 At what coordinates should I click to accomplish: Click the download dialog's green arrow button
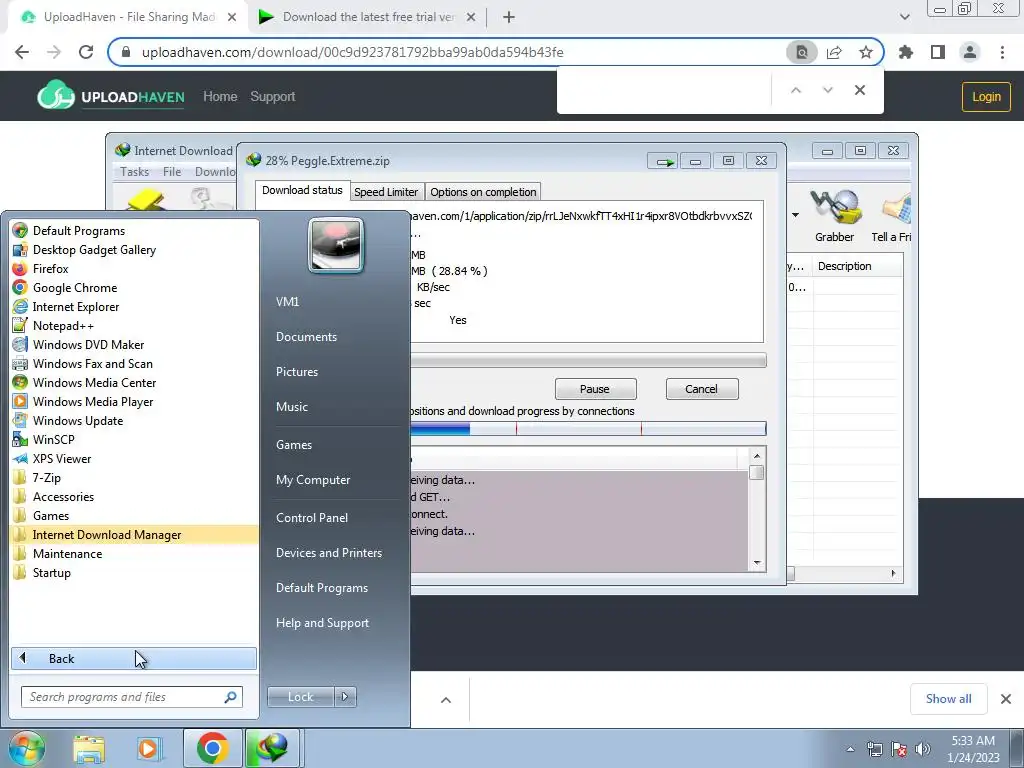(664, 161)
